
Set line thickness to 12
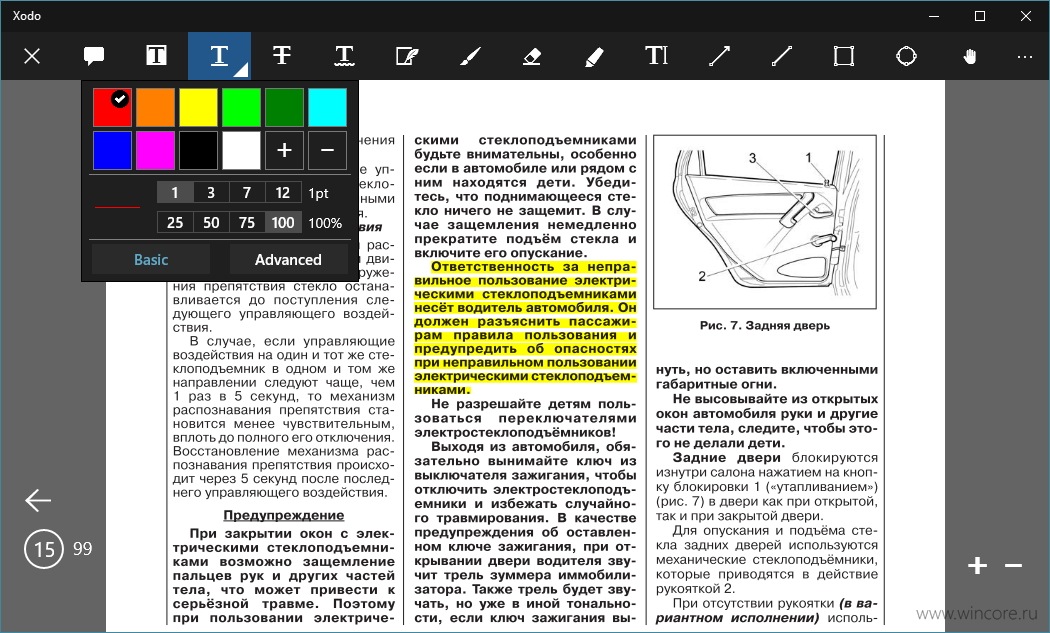283,193
